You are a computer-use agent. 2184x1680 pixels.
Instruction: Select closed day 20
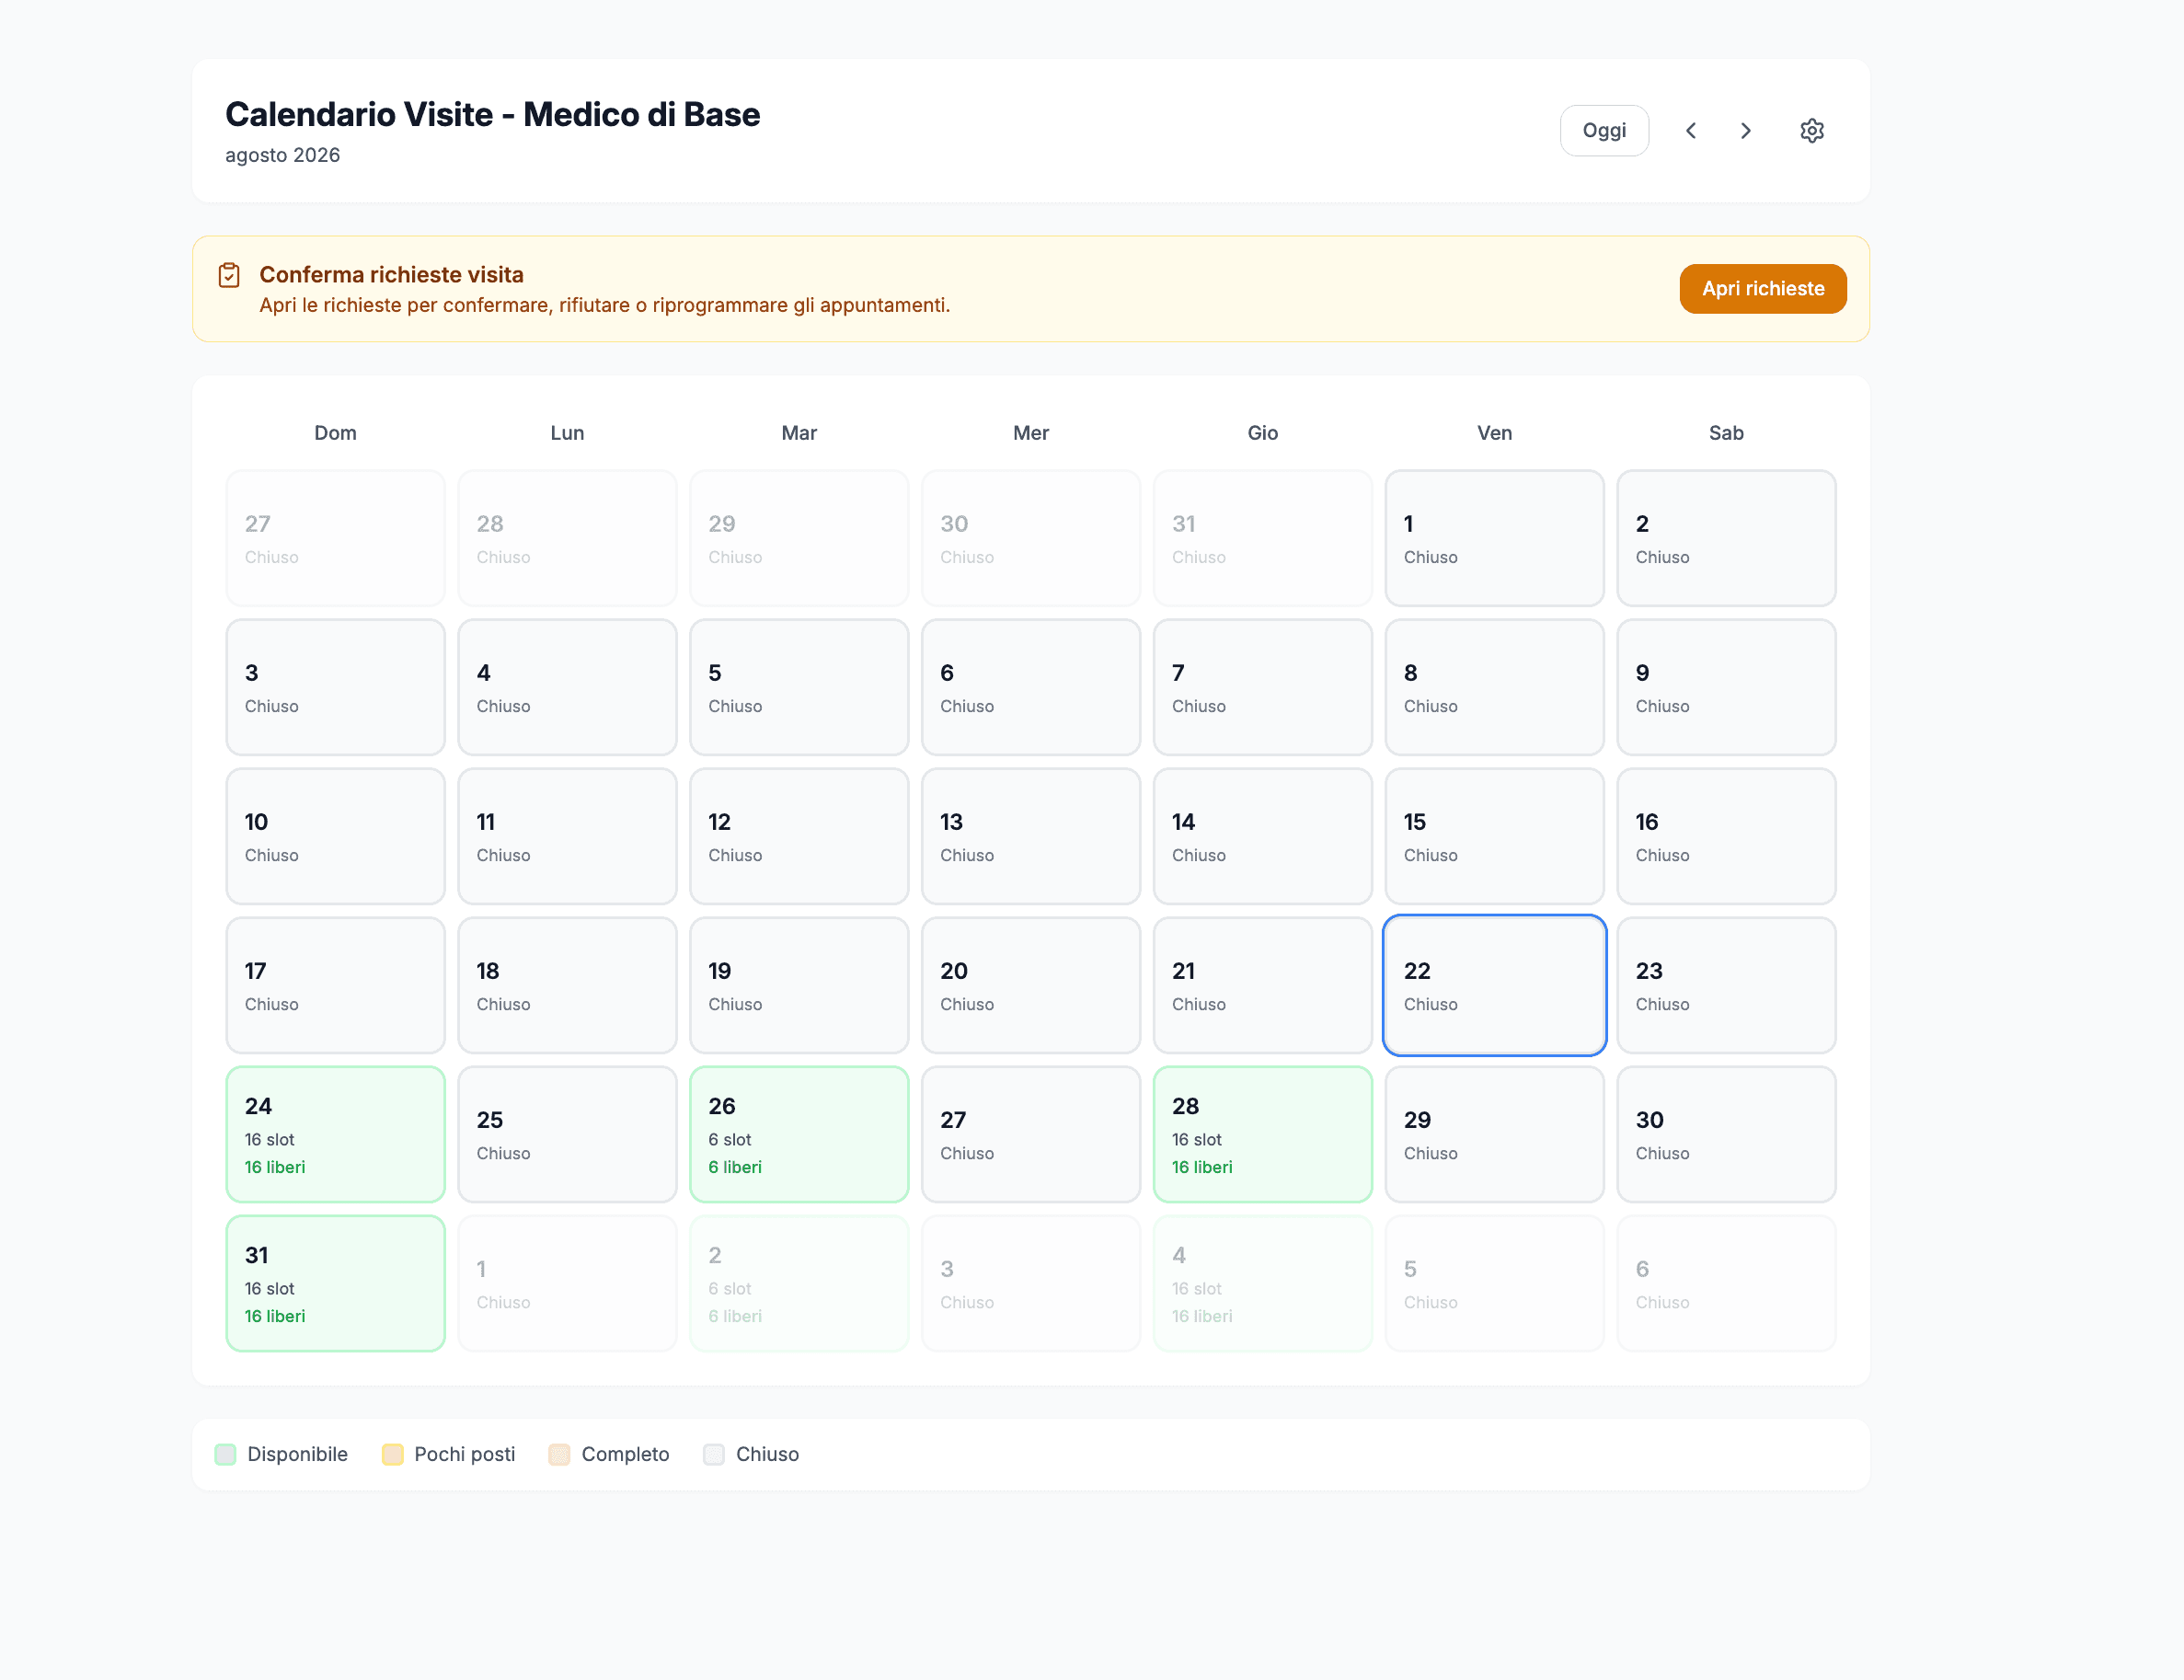(x=1031, y=985)
